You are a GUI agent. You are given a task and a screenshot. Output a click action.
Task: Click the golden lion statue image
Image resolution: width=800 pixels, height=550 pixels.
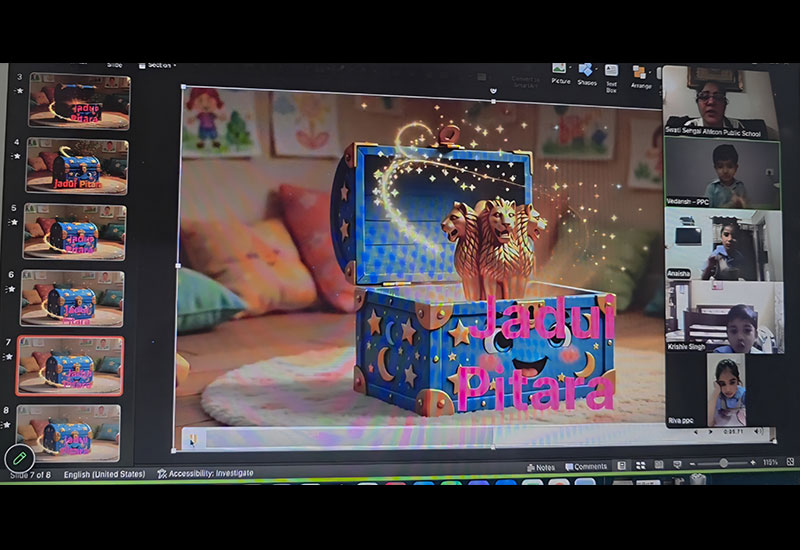492,249
